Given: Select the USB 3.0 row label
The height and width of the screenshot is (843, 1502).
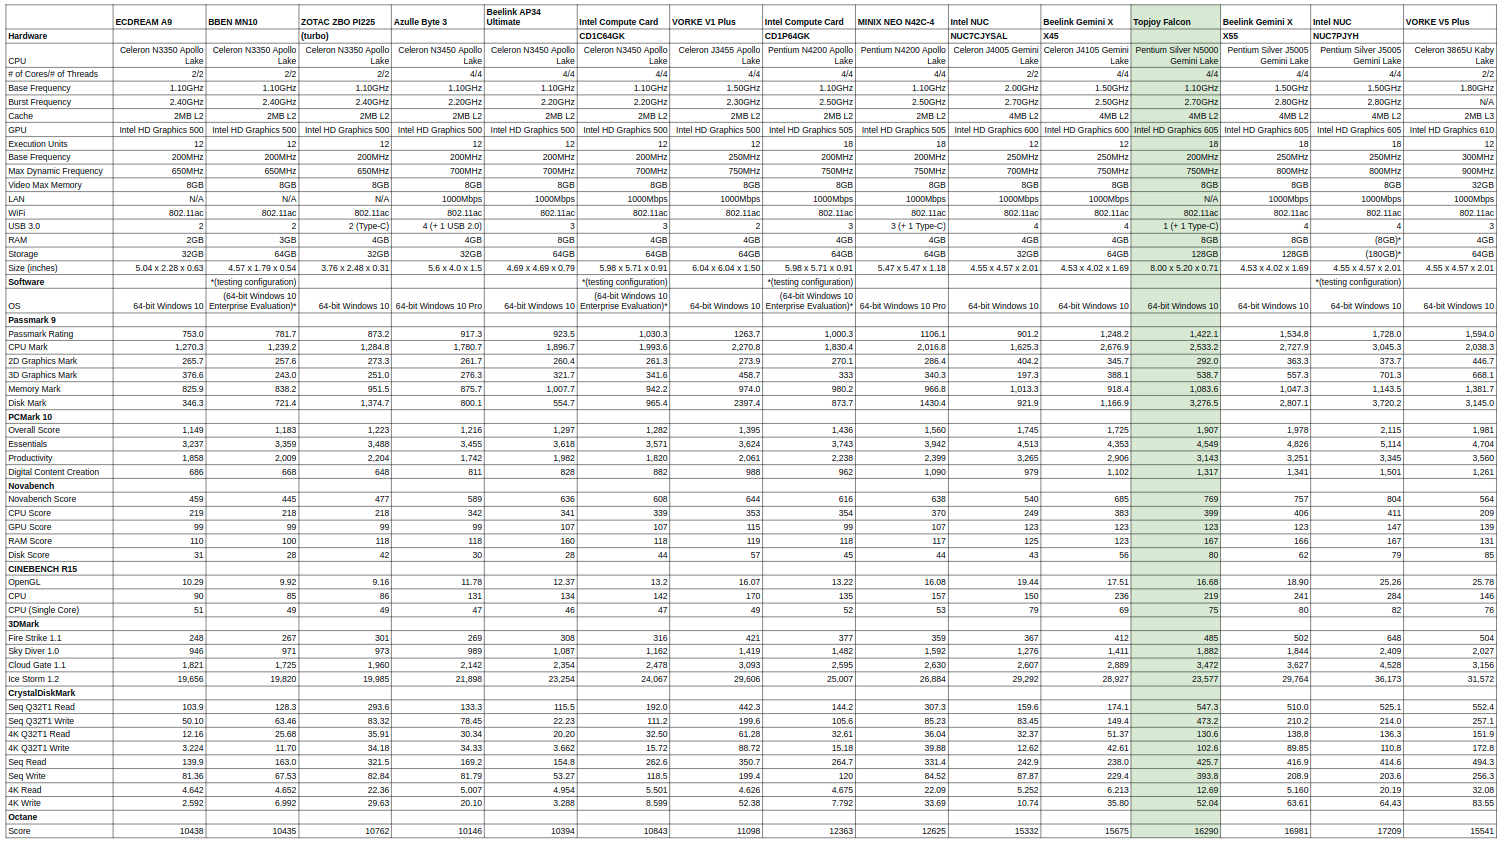Looking at the screenshot, I should point(24,226).
